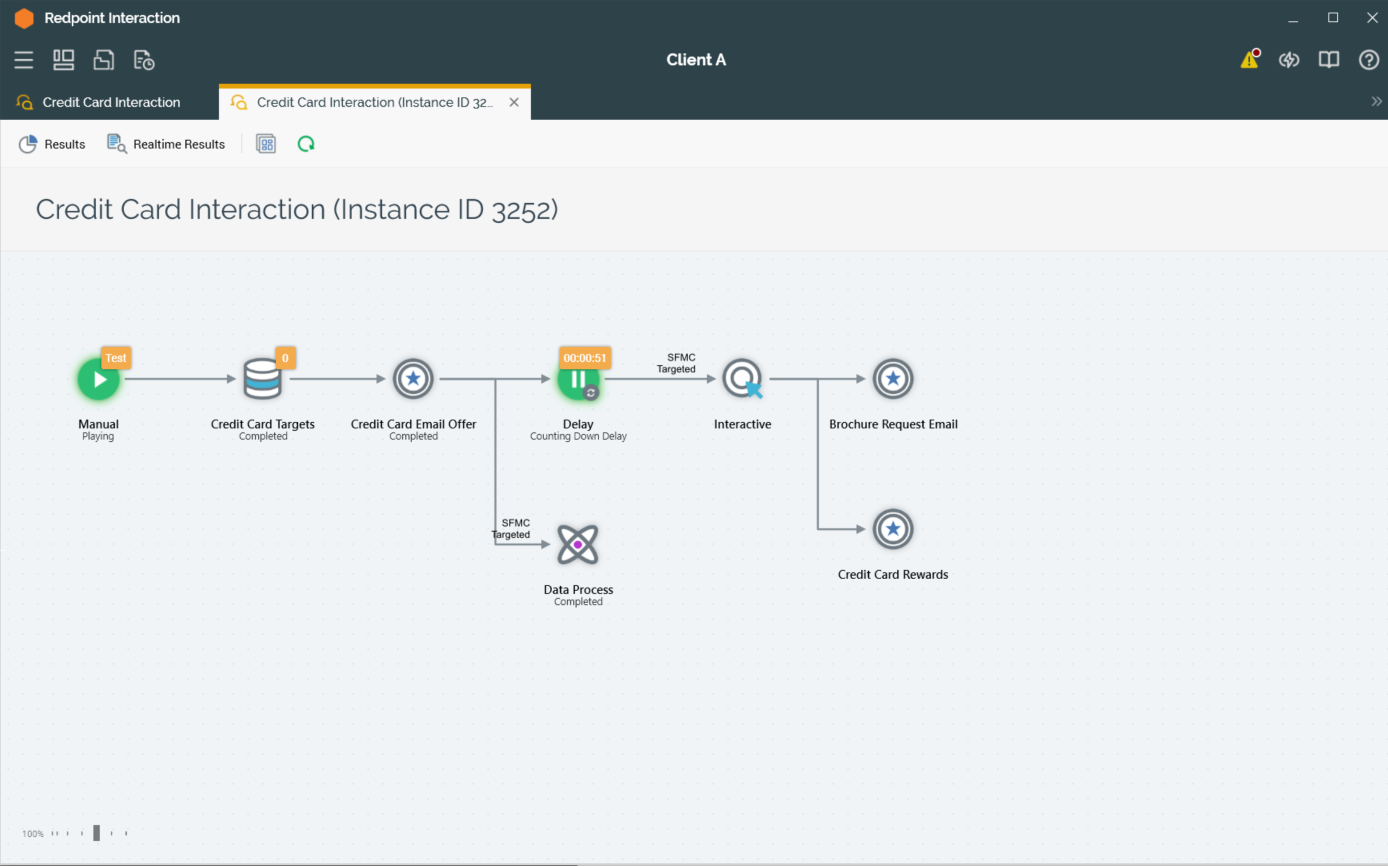Close the Instance ID tab
Image resolution: width=1388 pixels, height=866 pixels.
click(514, 102)
